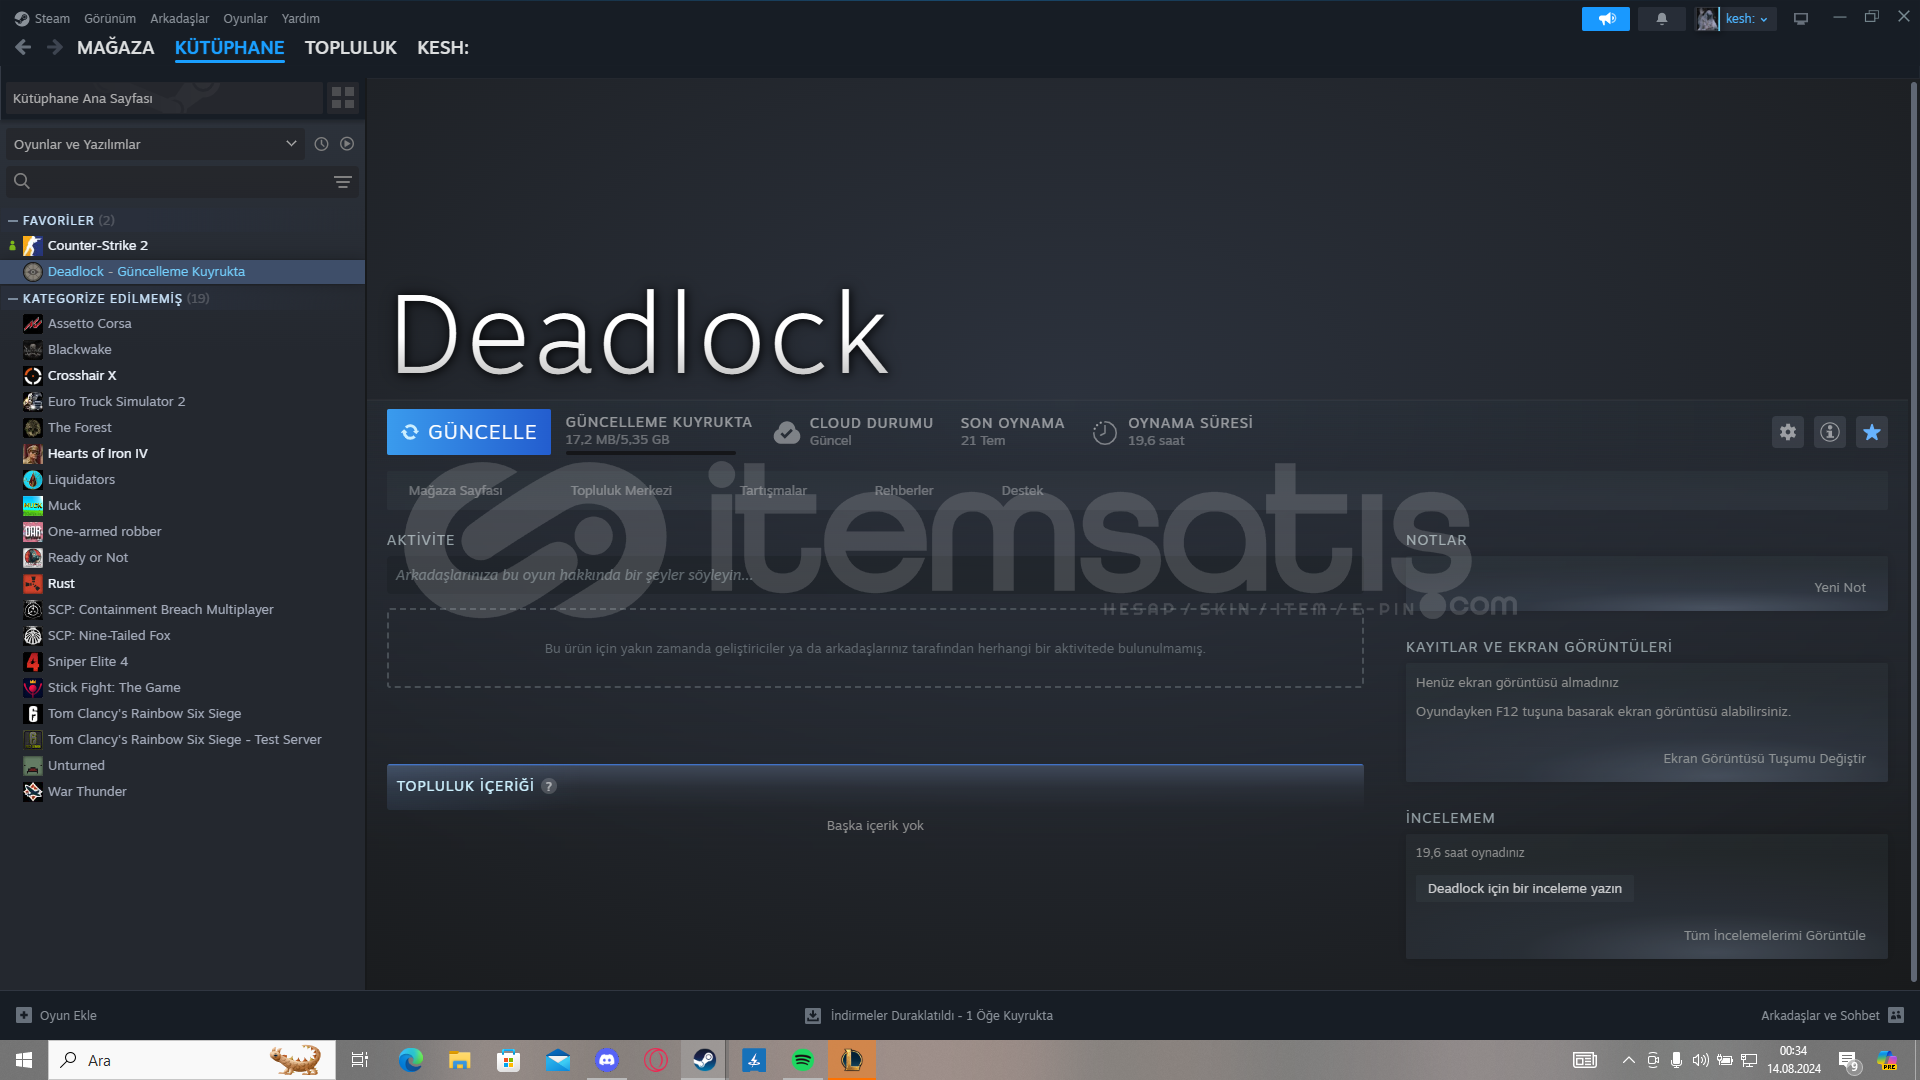Click the activity comment input field
The height and width of the screenshot is (1080, 1920).
coord(875,575)
